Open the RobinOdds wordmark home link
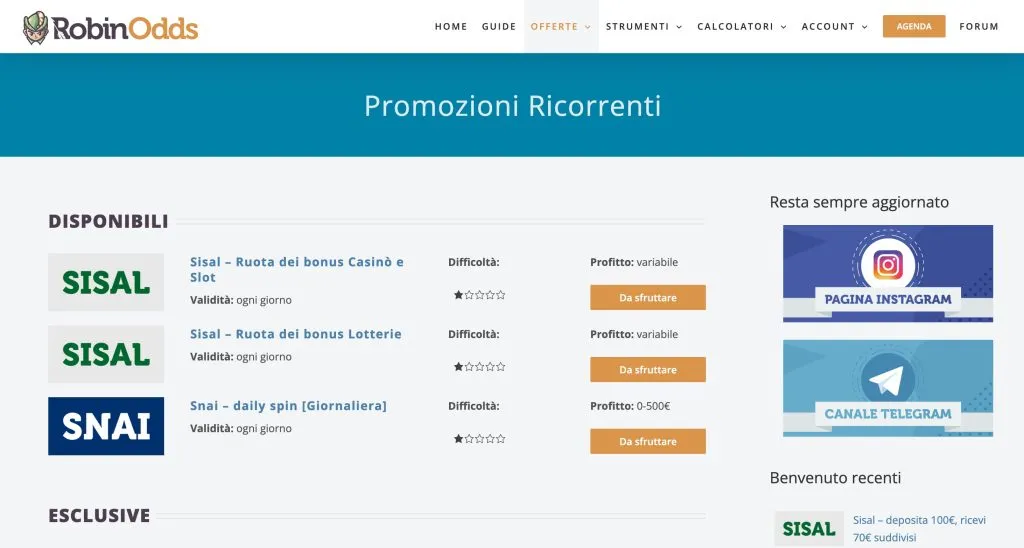This screenshot has width=1024, height=548. click(125, 28)
